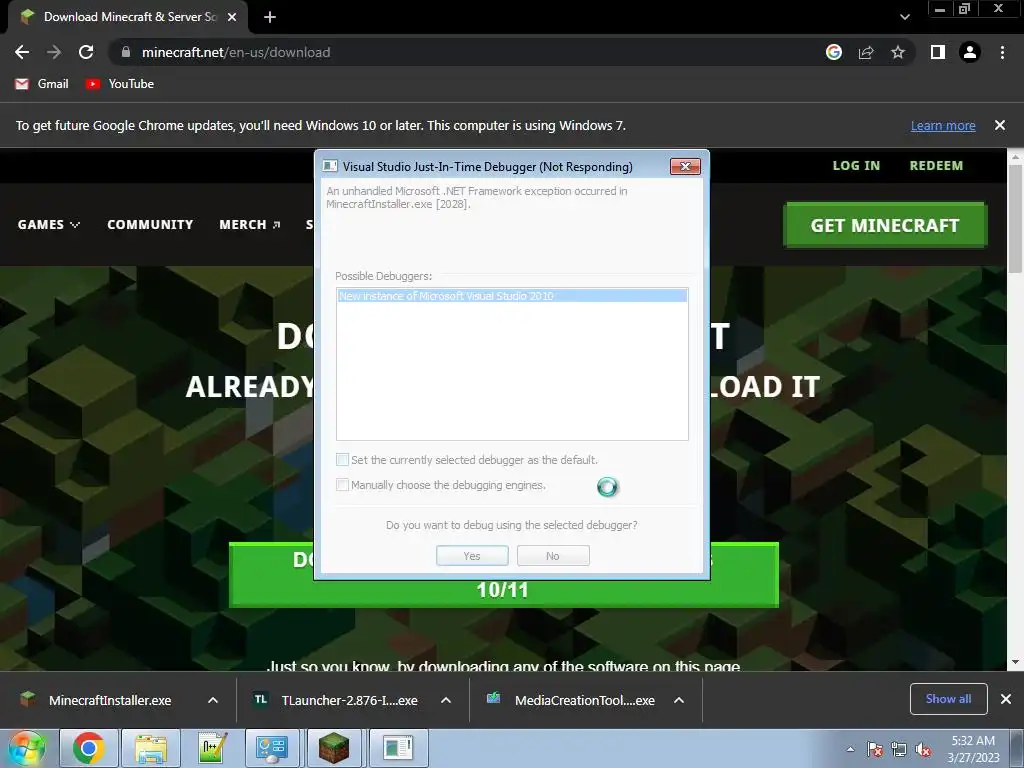This screenshot has height=768, width=1024.
Task: Click the Learn more link in the update notice
Action: (x=943, y=125)
